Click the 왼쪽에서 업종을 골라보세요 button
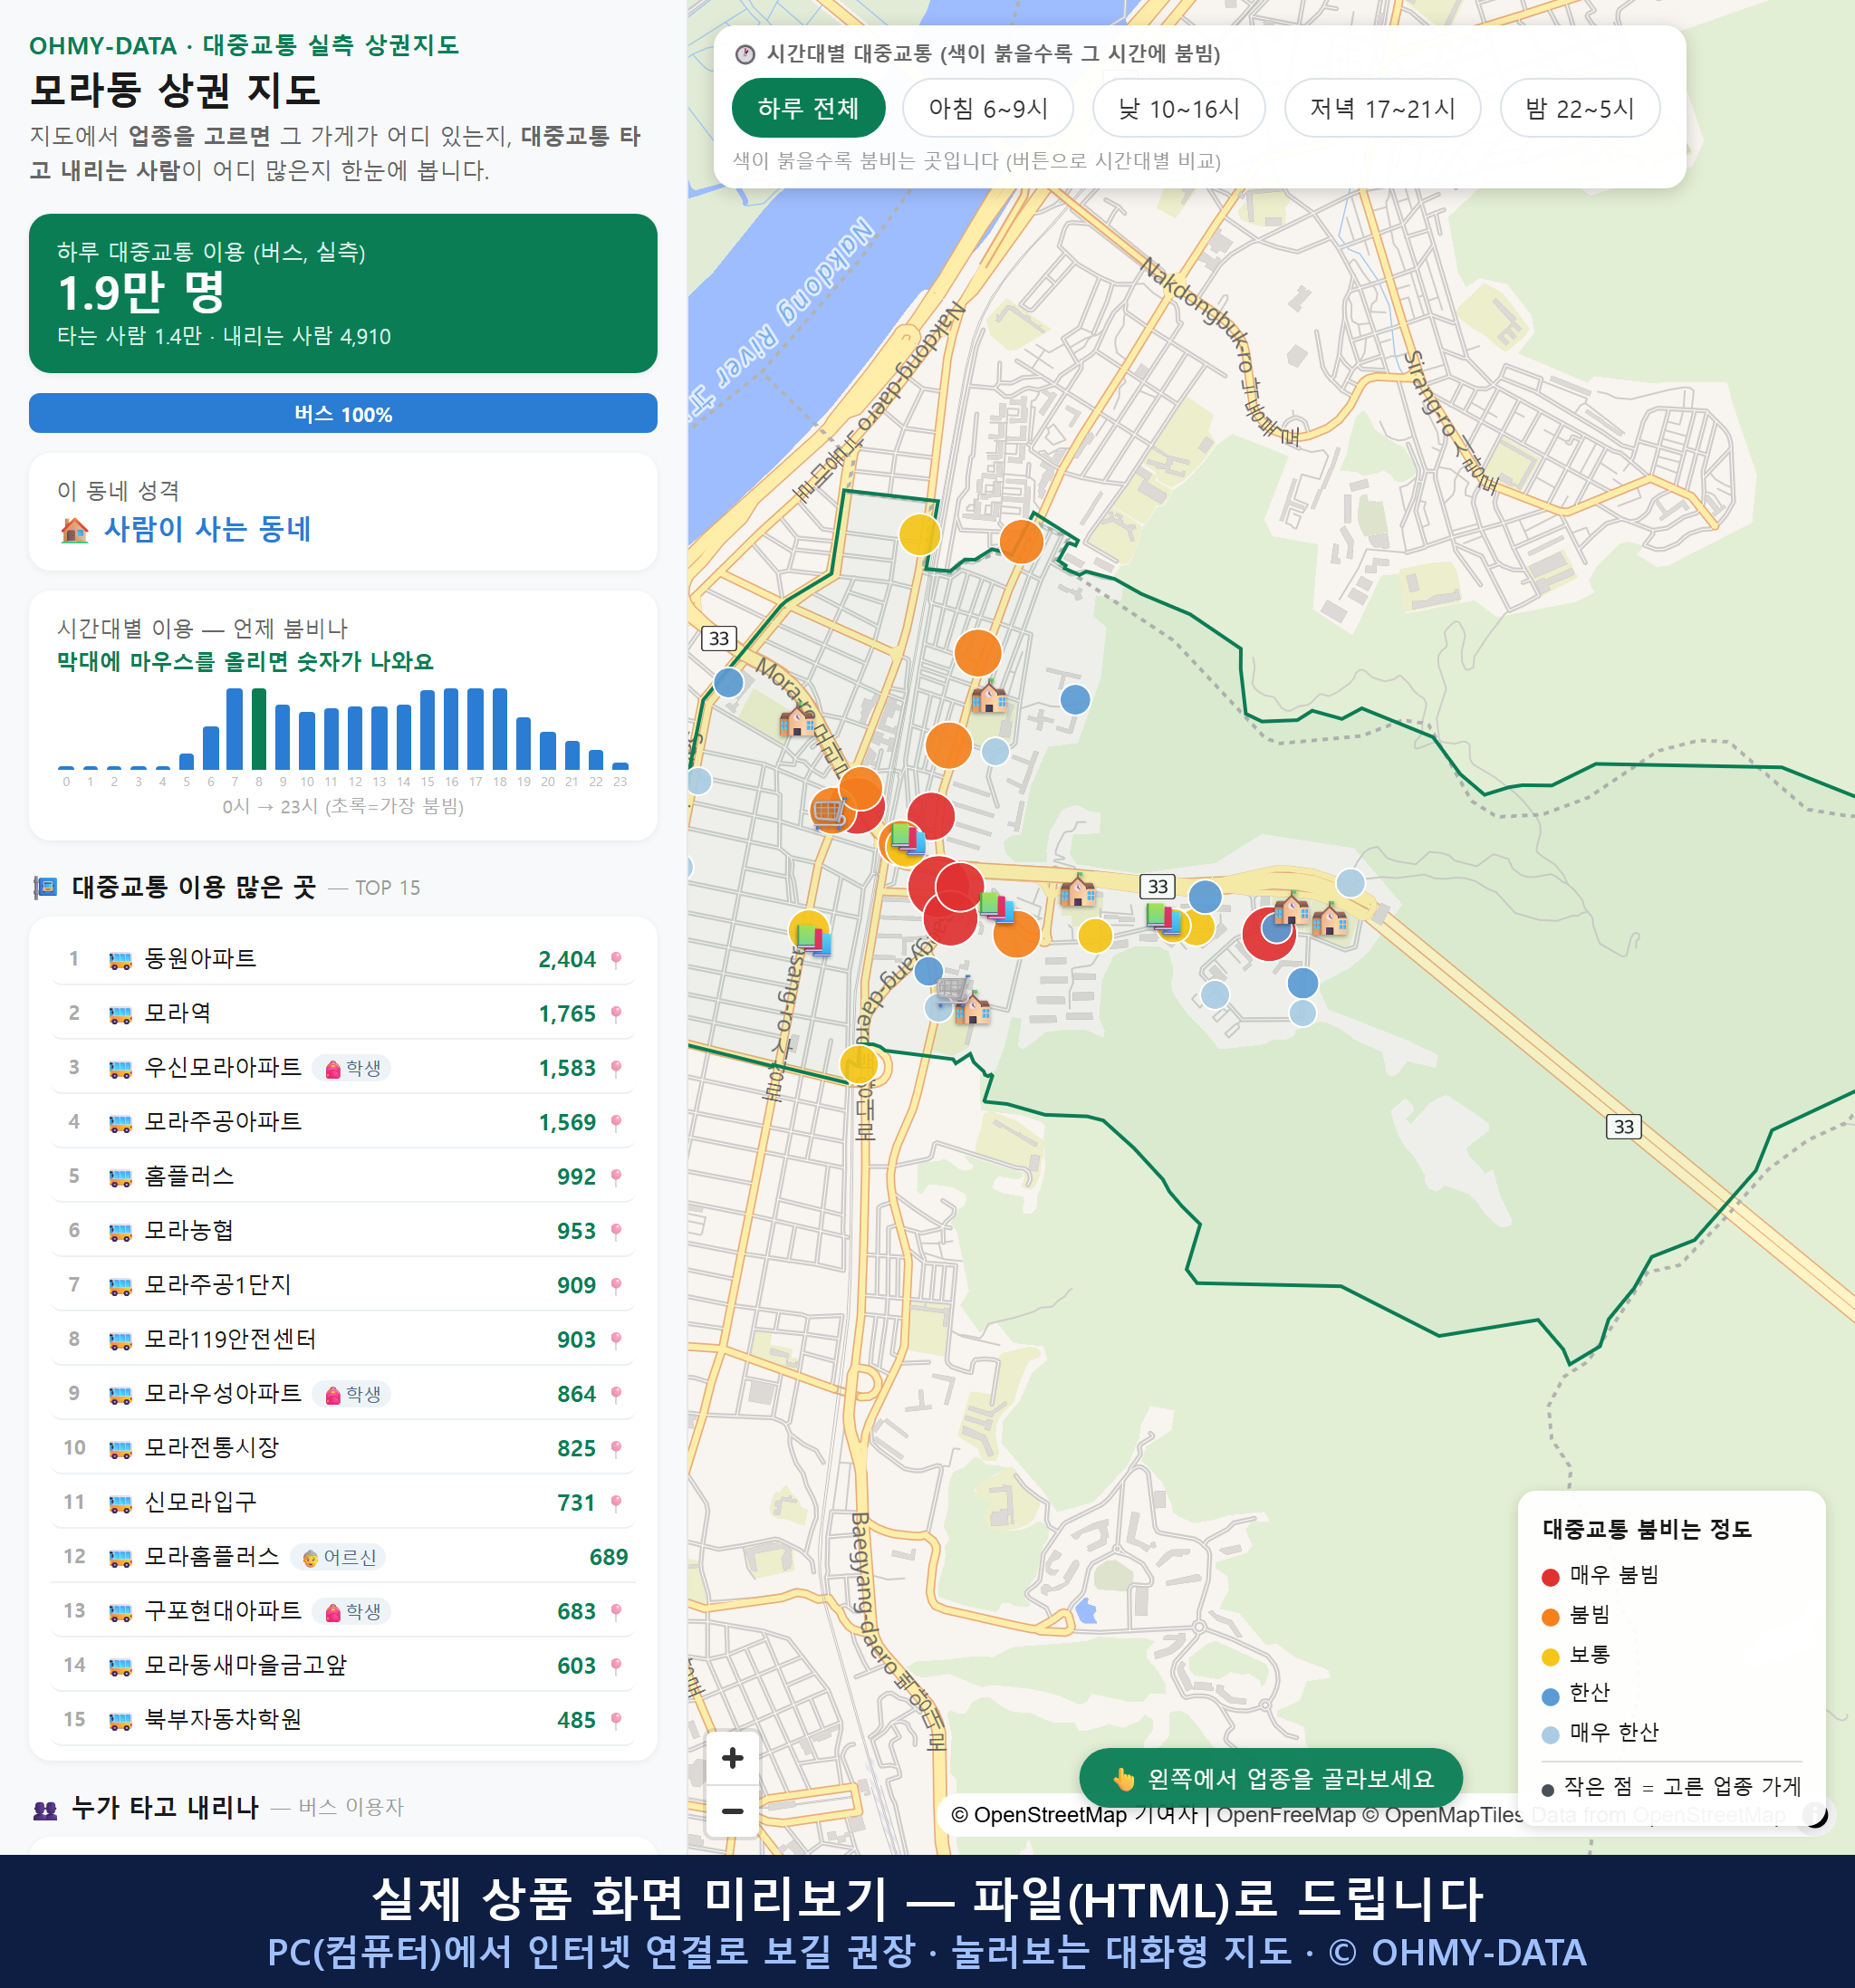The height and width of the screenshot is (1988, 1855). [1271, 1778]
